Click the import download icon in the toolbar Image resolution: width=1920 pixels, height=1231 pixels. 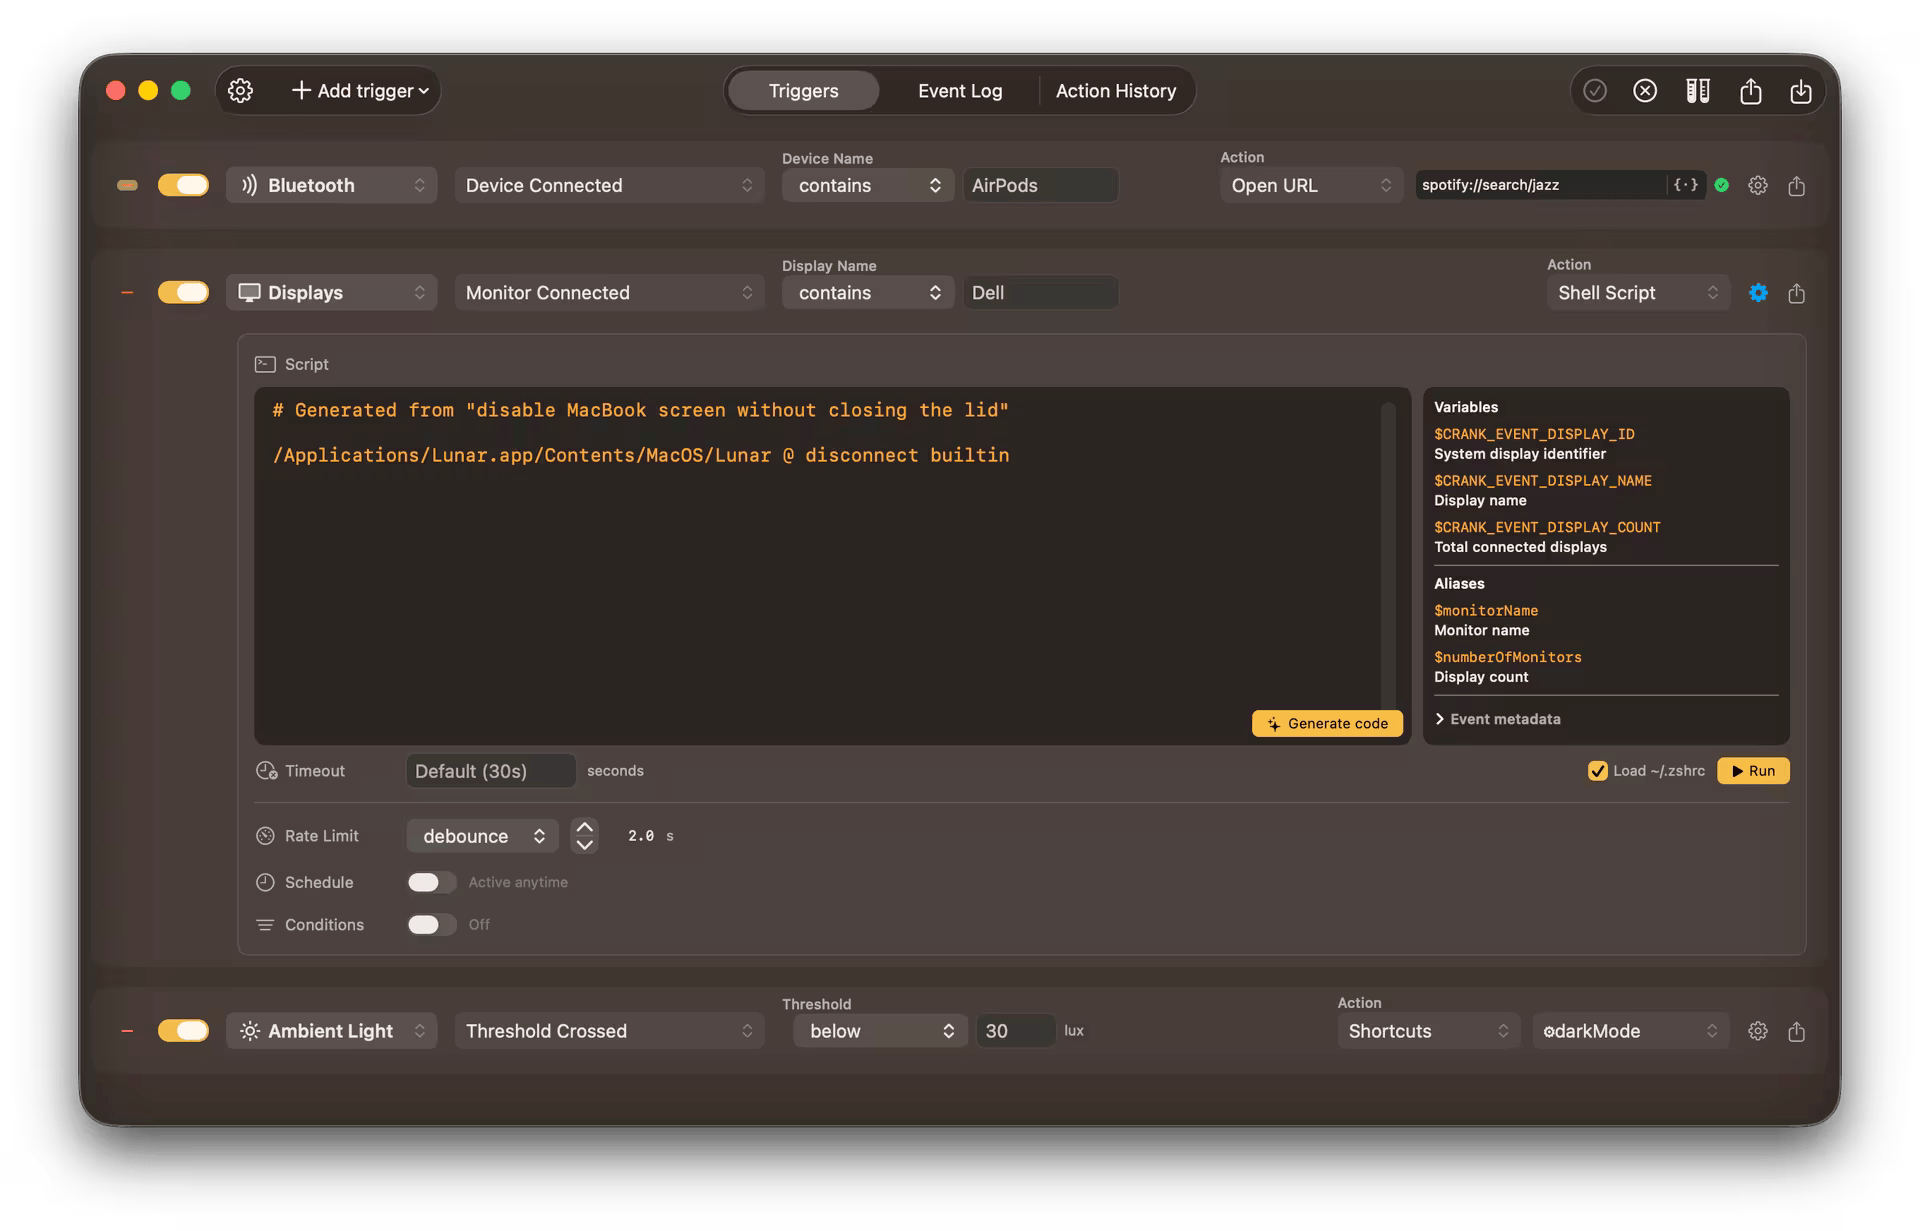(1801, 92)
